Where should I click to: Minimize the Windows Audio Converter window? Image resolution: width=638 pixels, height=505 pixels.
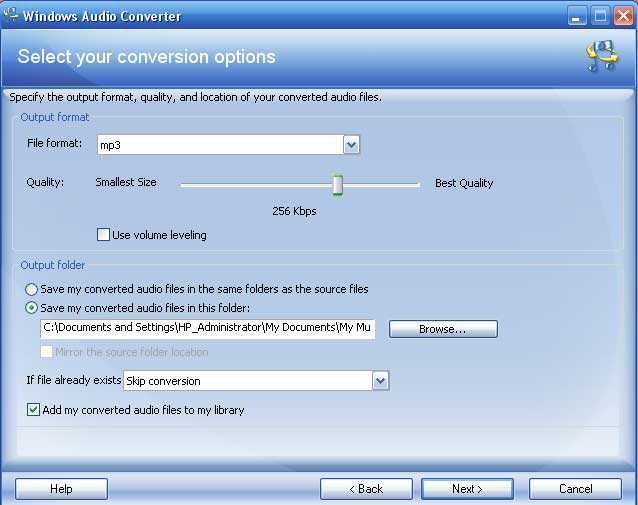577,16
